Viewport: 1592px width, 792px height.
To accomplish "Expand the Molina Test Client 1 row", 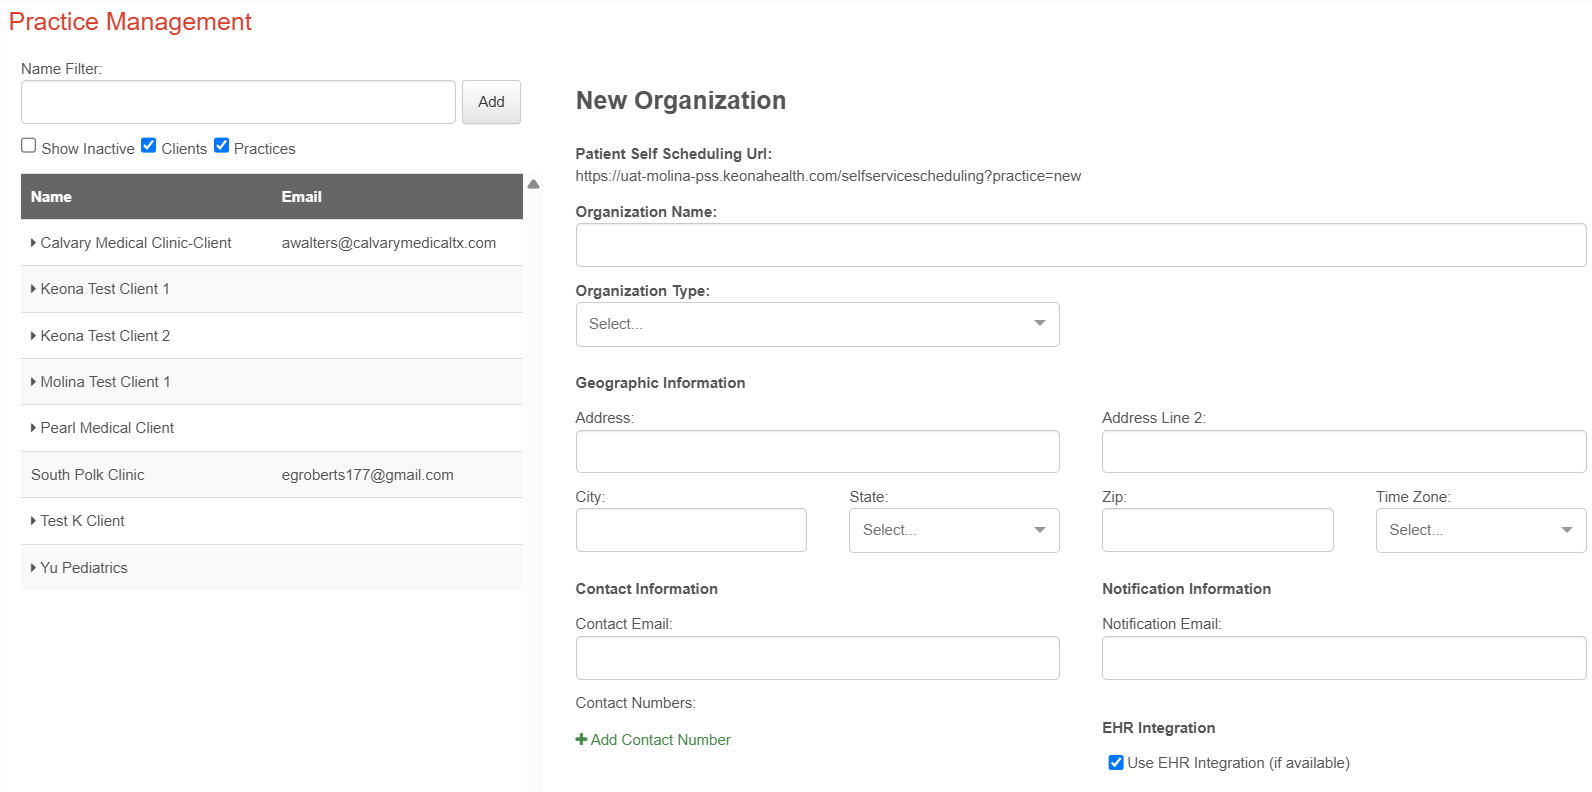I will coord(33,382).
